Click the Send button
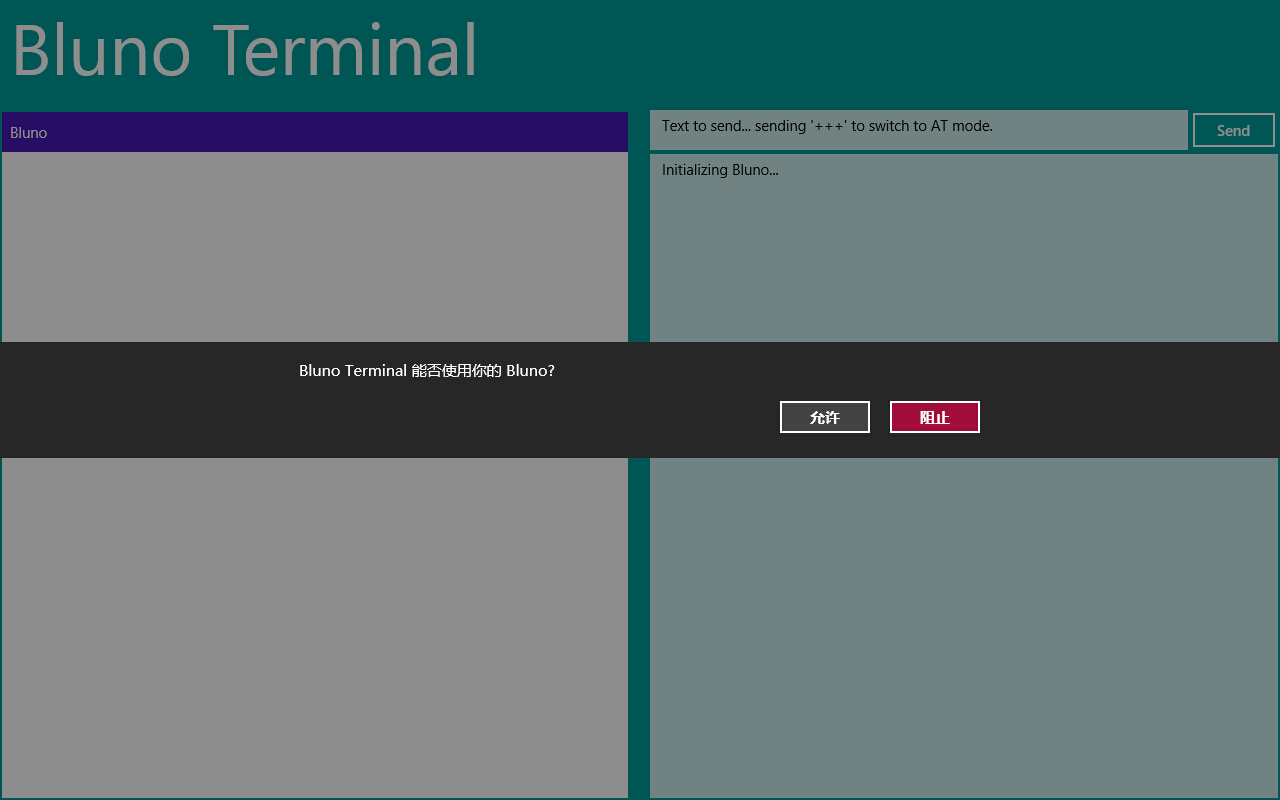Image resolution: width=1280 pixels, height=800 pixels. 1234,130
